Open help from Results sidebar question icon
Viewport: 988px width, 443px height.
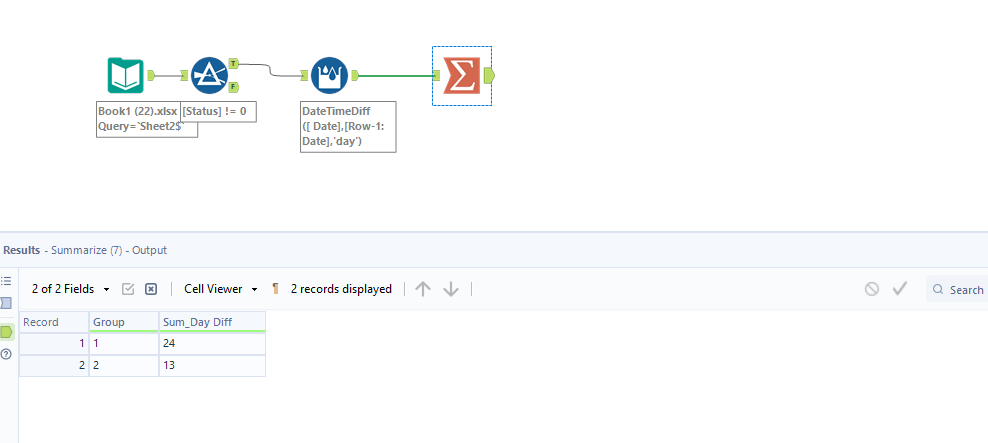tap(6, 354)
